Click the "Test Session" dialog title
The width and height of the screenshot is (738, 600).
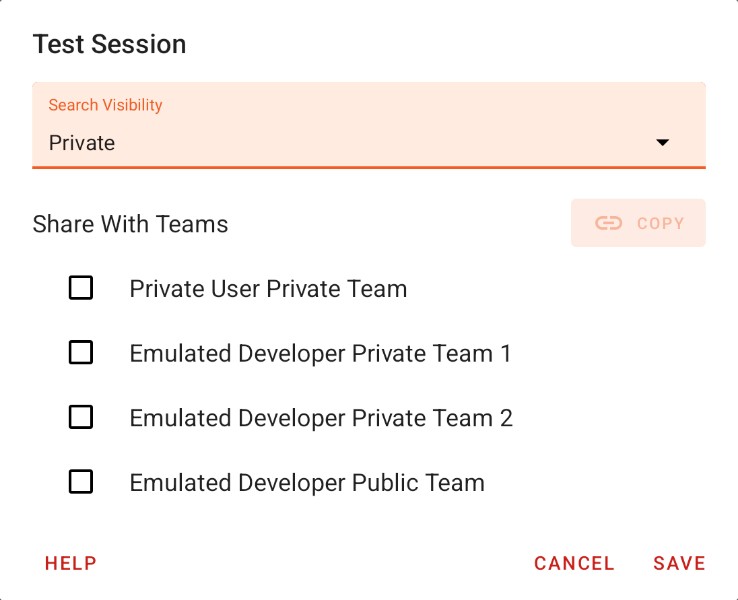pos(109,44)
